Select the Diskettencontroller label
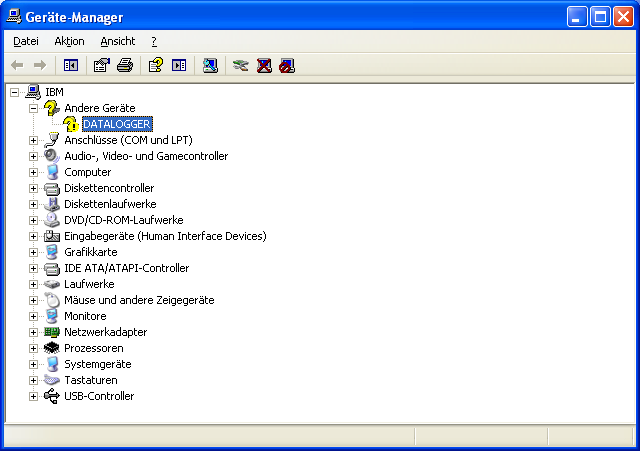The height and width of the screenshot is (451, 640). (109, 188)
